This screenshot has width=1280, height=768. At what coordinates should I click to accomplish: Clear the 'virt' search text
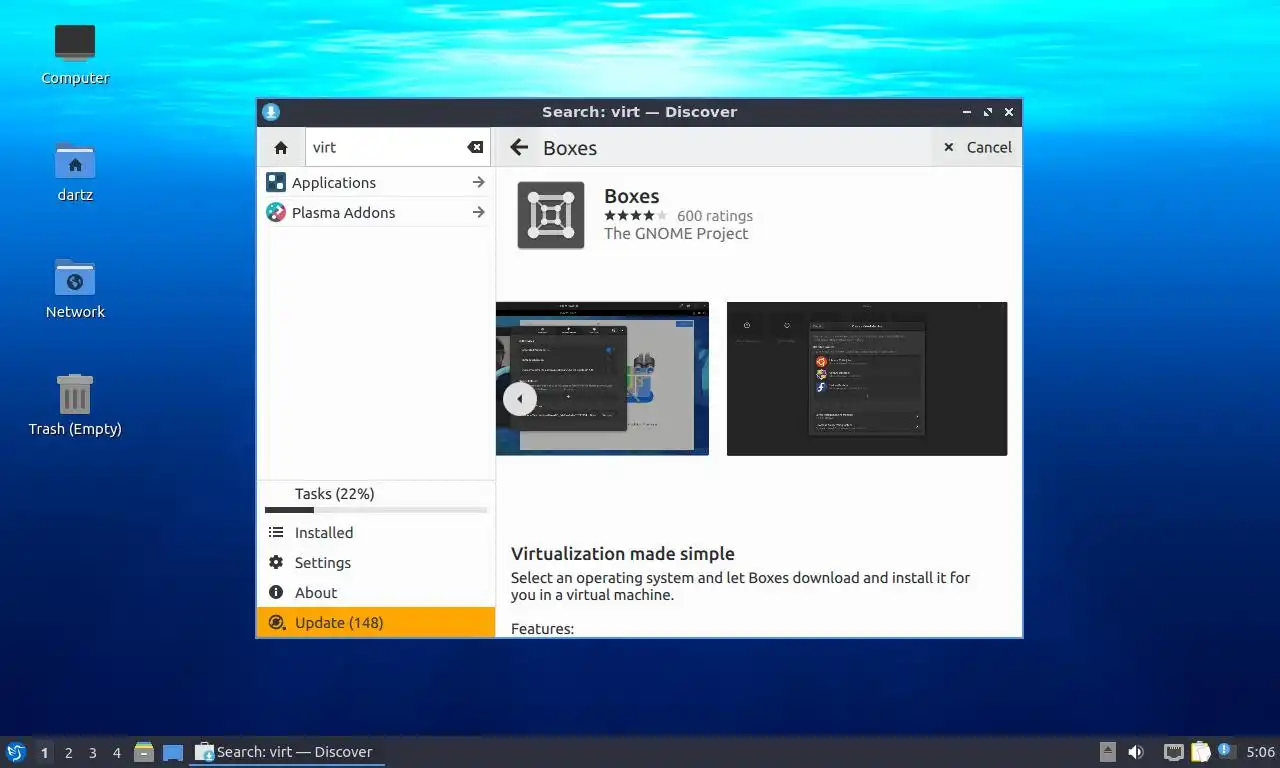pos(475,147)
